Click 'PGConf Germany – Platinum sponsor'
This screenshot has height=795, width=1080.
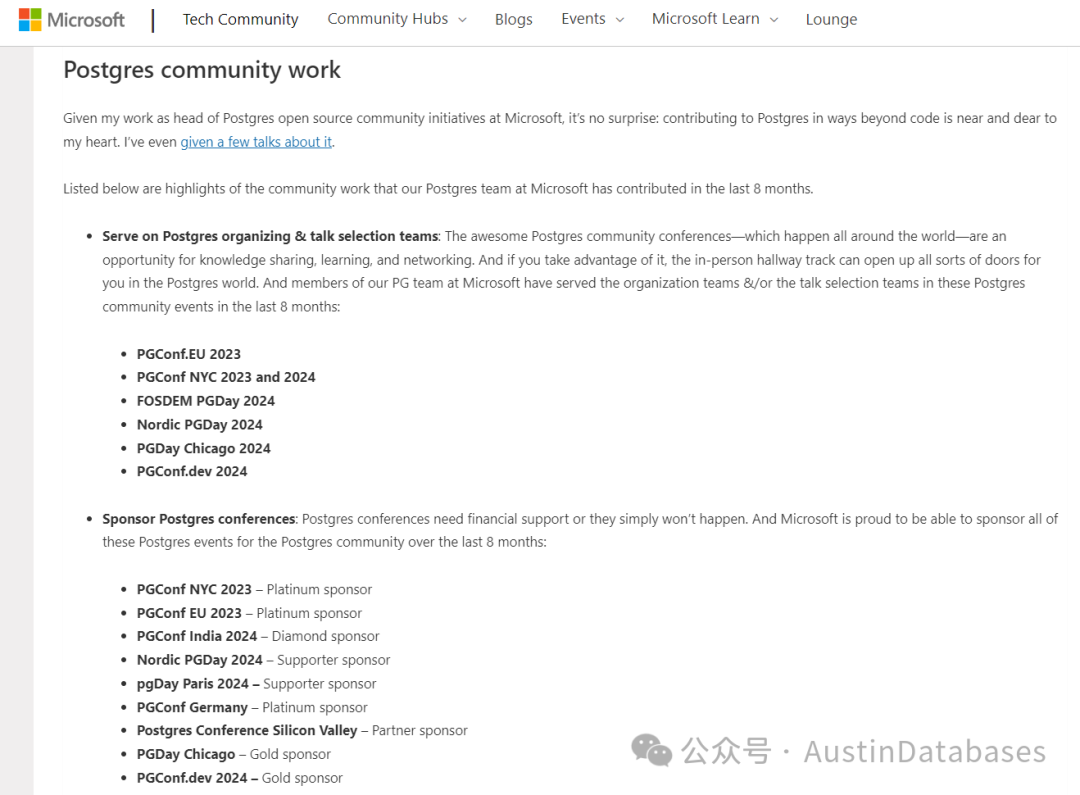252,708
